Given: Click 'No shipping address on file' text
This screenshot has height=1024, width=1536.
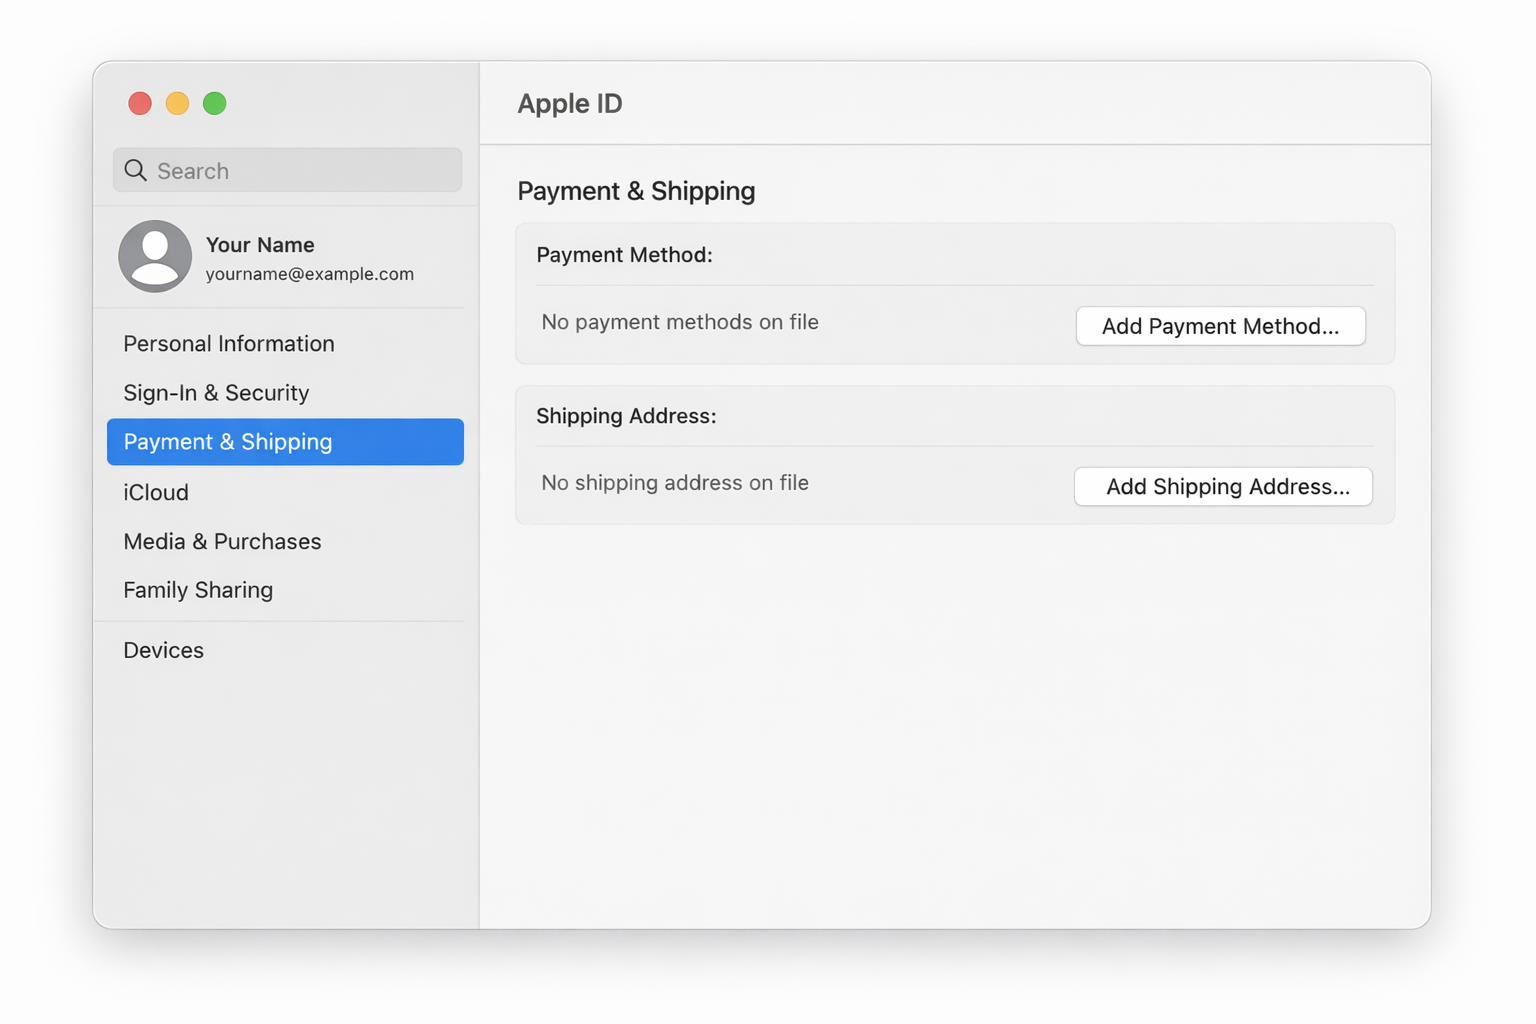Looking at the screenshot, I should tap(675, 483).
